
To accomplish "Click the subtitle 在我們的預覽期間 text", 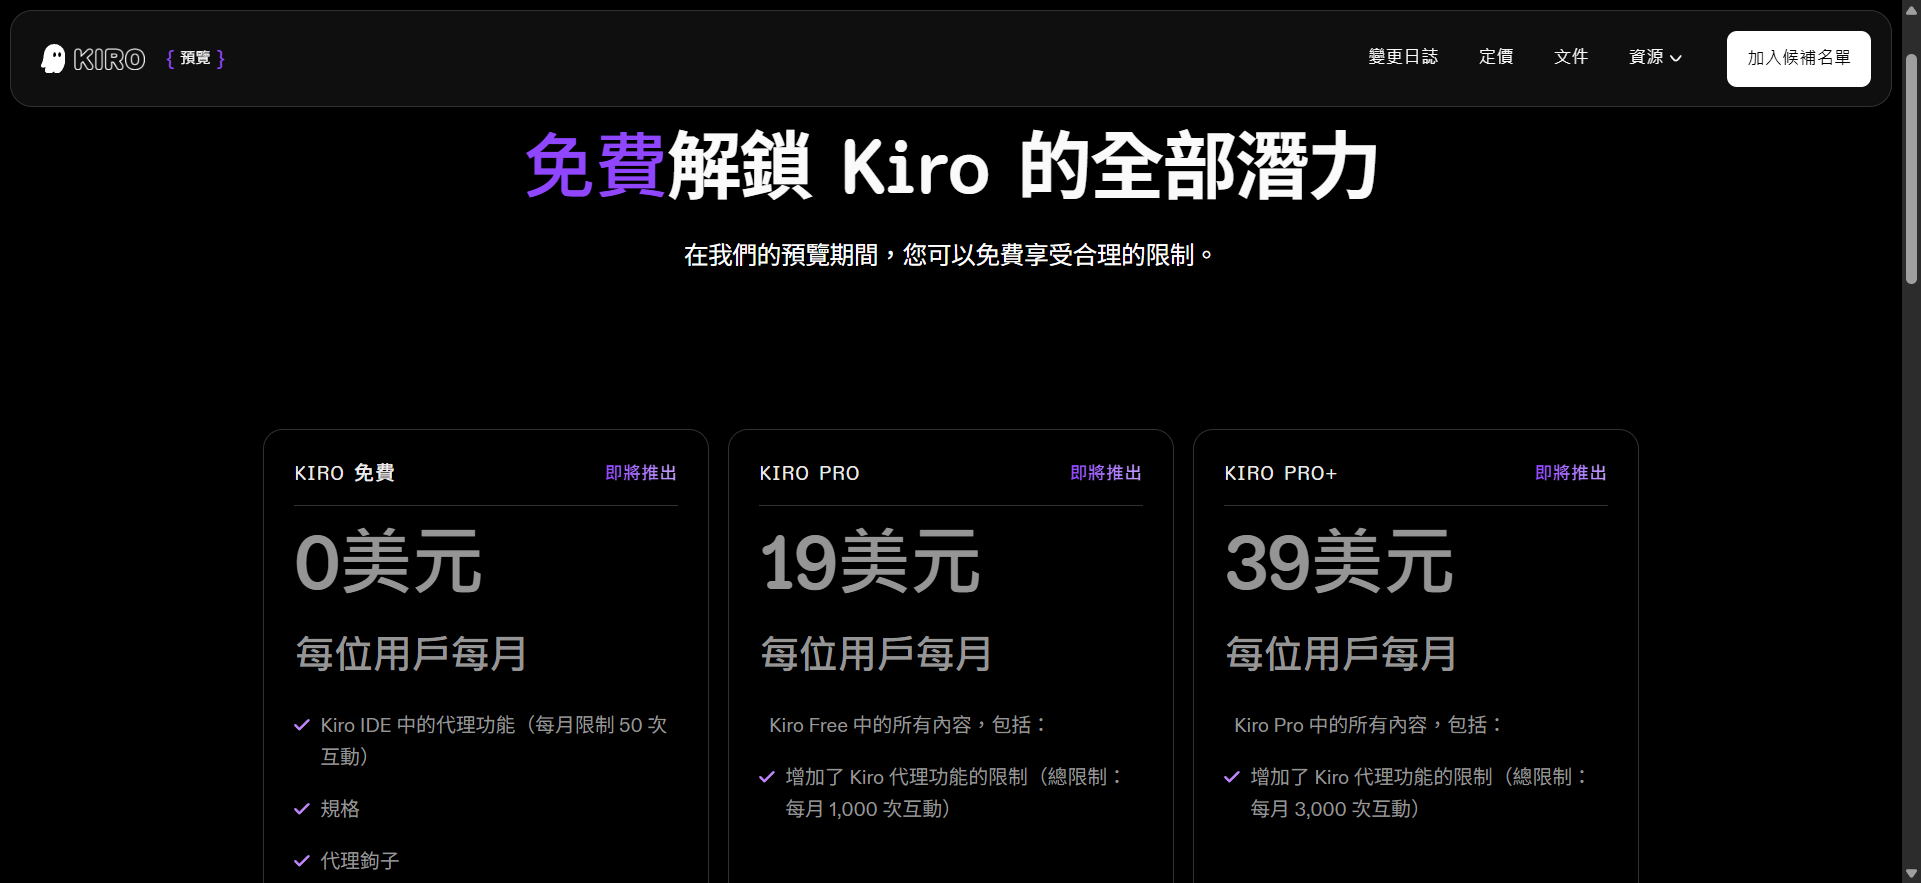I will 948,255.
